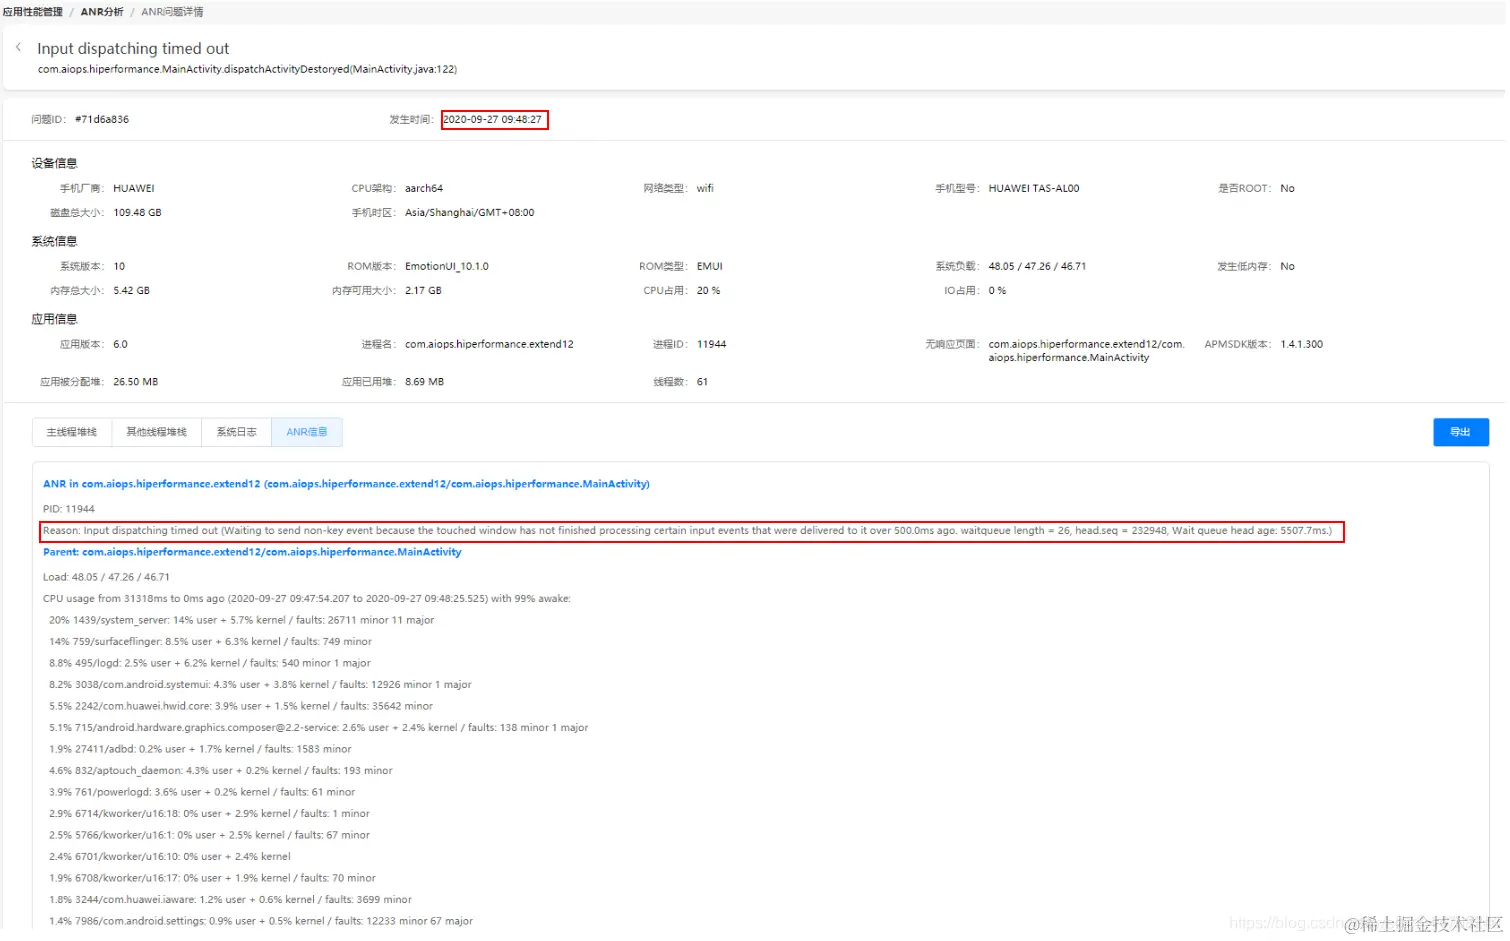
Task: Select total memory value 5.42 GB
Action: click(x=131, y=290)
